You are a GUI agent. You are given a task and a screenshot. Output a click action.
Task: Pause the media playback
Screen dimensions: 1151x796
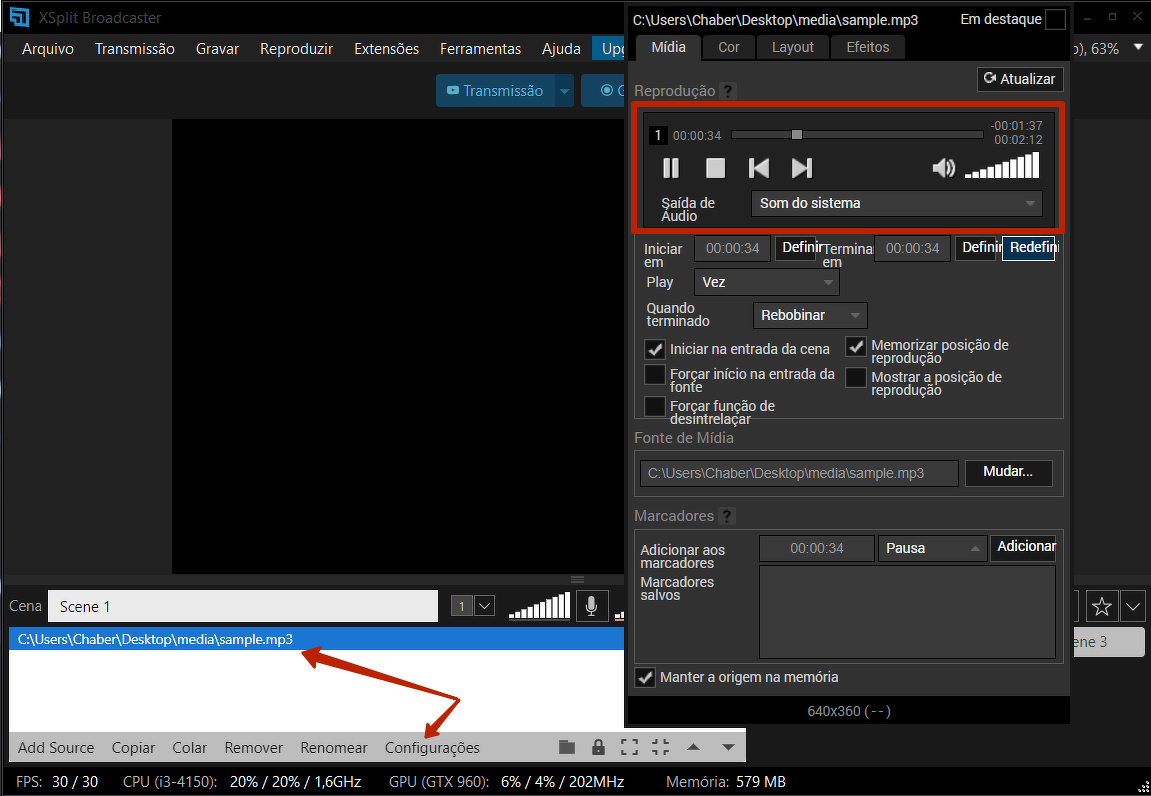click(x=671, y=168)
